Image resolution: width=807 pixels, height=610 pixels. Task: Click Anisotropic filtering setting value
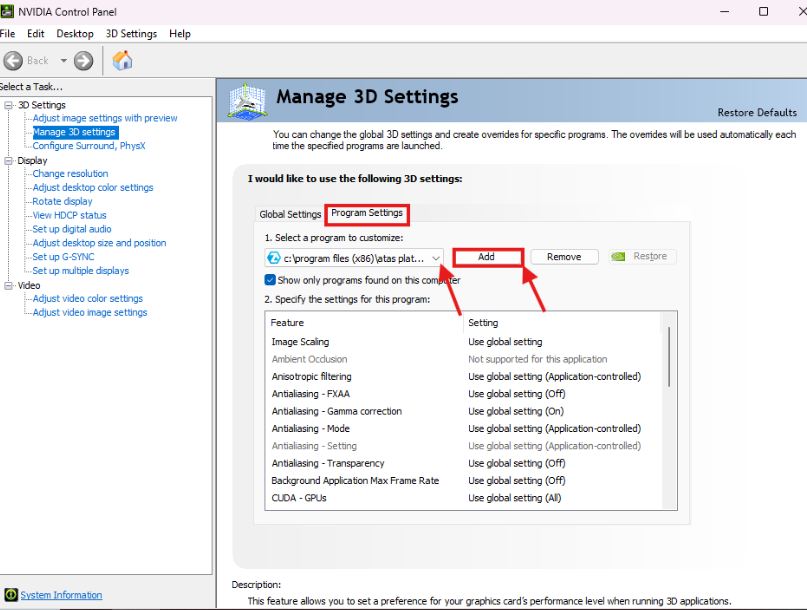pyautogui.click(x=554, y=376)
